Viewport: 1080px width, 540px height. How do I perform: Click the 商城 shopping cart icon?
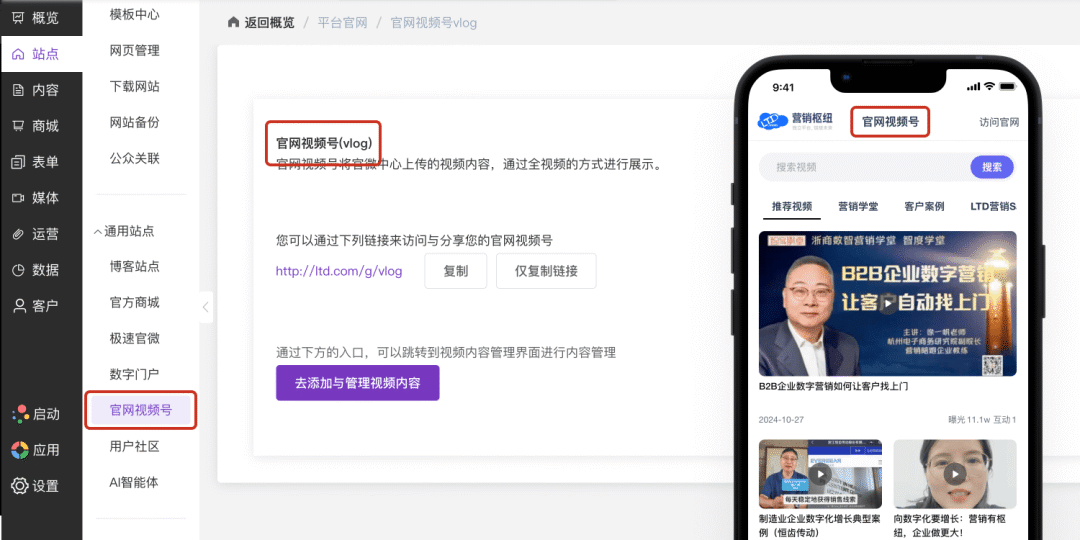point(19,126)
